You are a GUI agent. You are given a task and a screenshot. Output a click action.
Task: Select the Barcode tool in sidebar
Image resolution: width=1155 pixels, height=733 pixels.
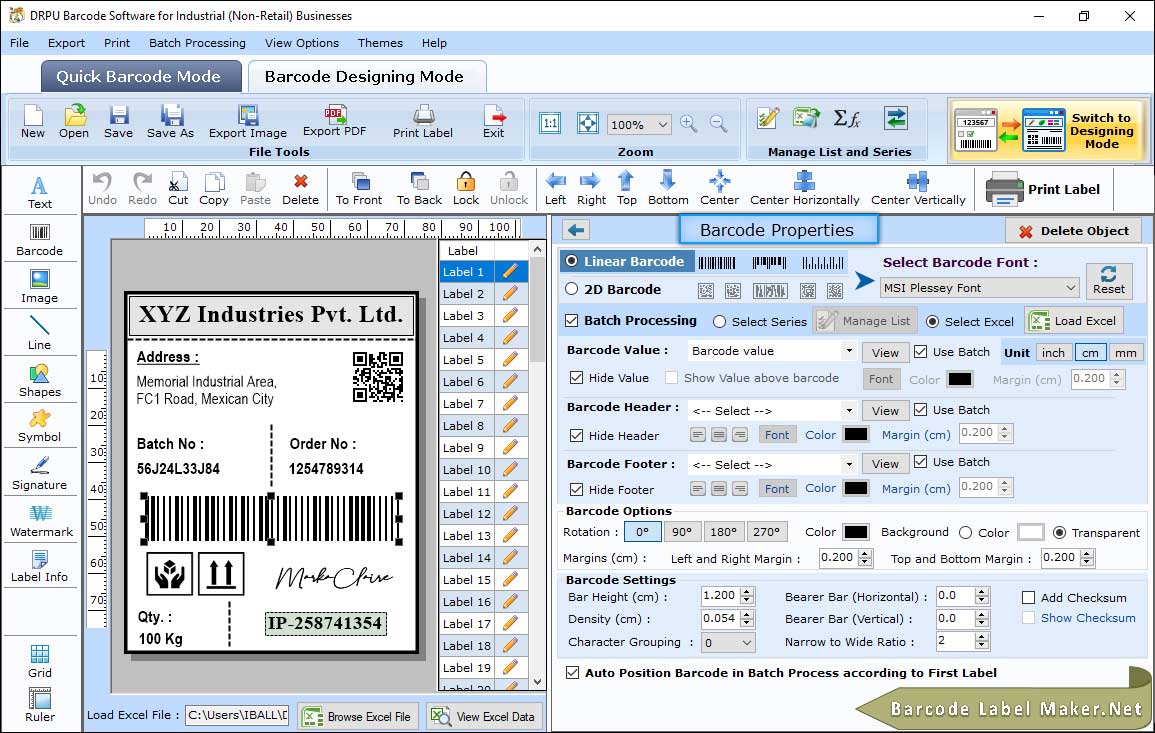pyautogui.click(x=40, y=240)
